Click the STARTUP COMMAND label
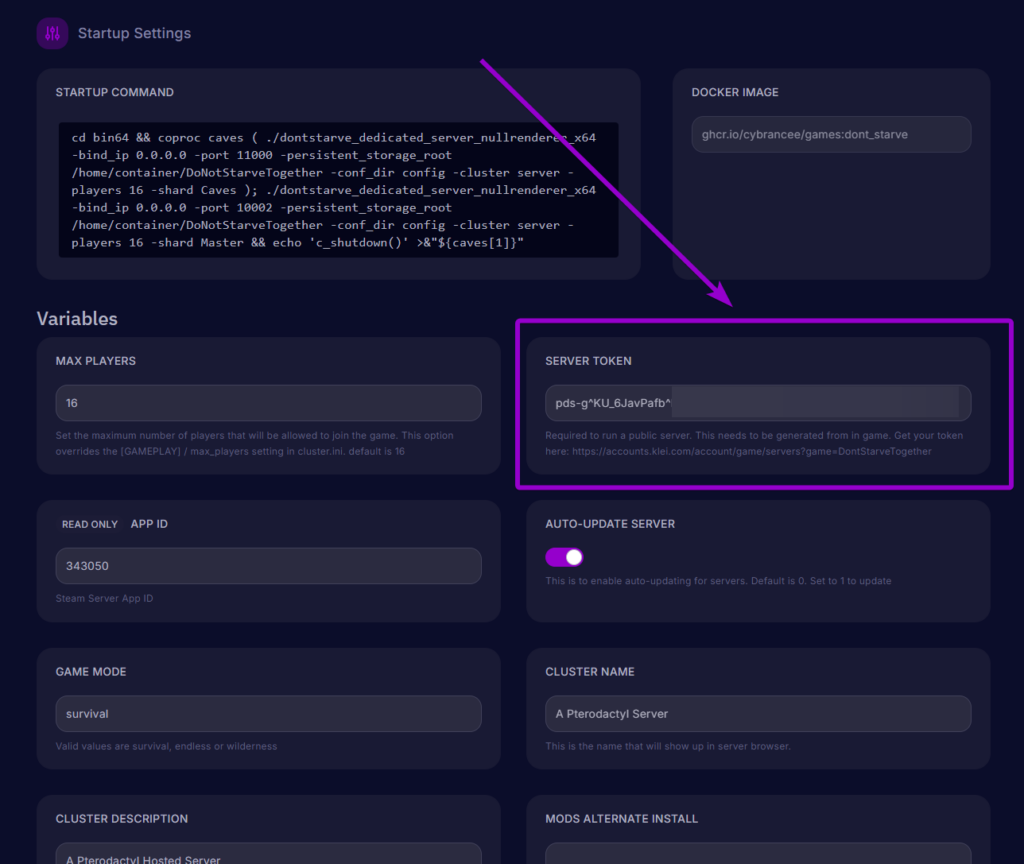This screenshot has width=1024, height=864. coord(115,92)
